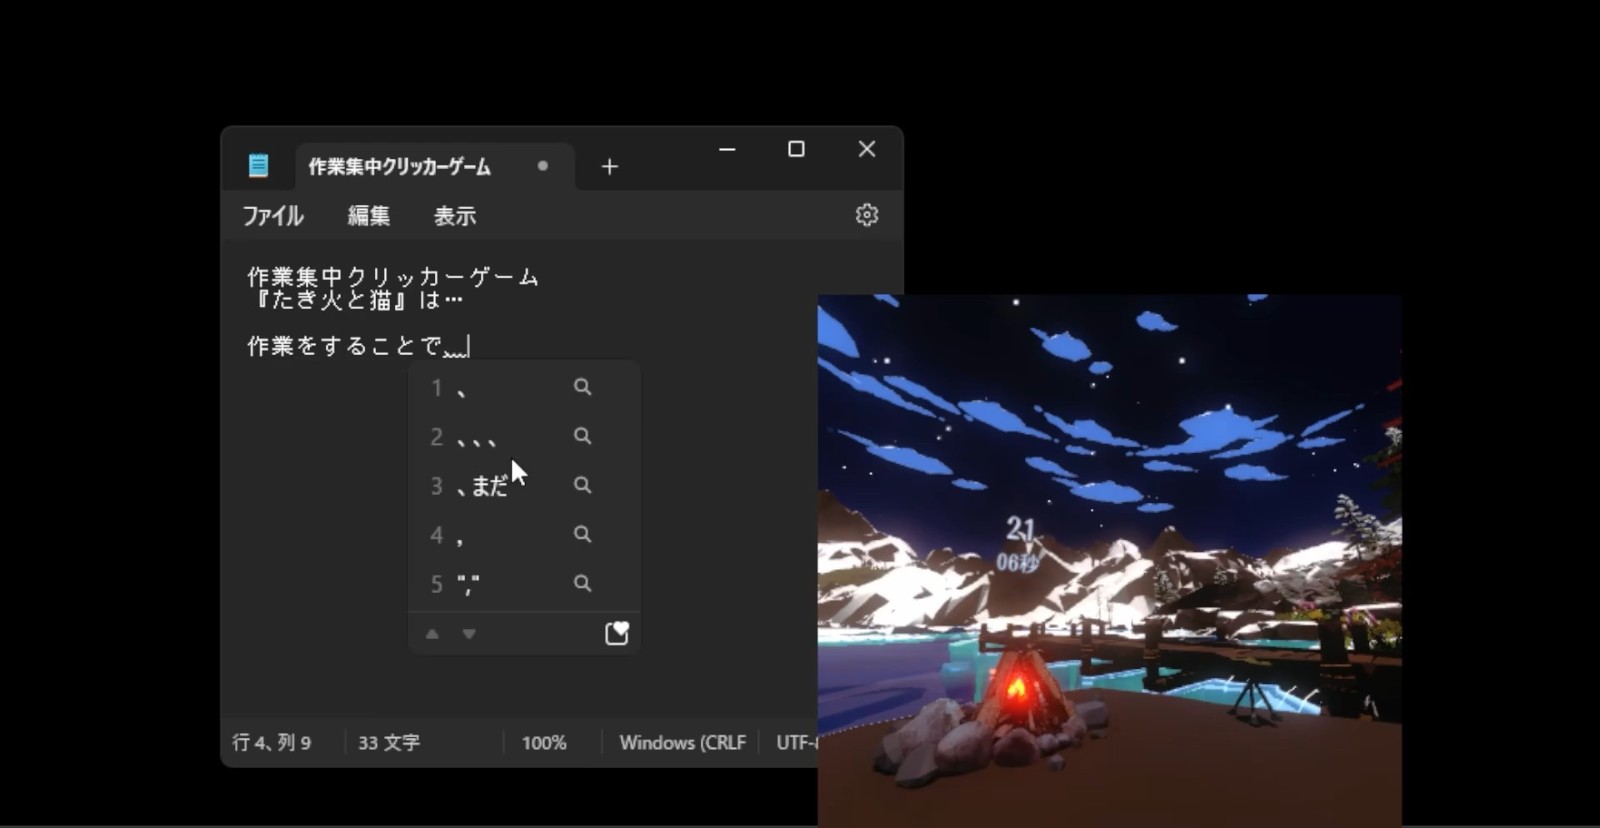Search the web for candidate 1
The width and height of the screenshot is (1600, 828).
click(582, 387)
